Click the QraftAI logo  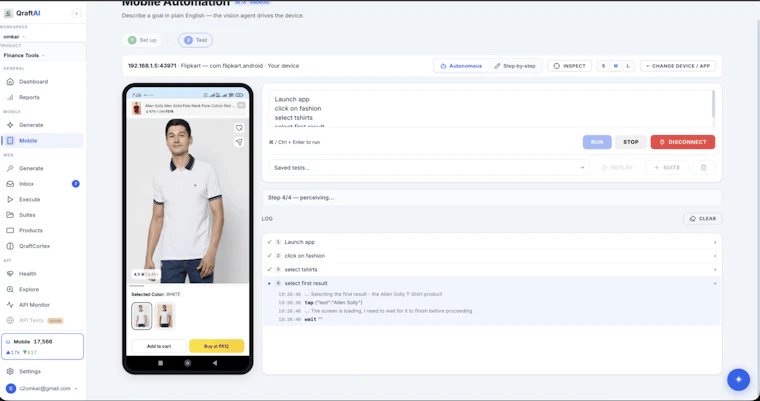[x=22, y=13]
